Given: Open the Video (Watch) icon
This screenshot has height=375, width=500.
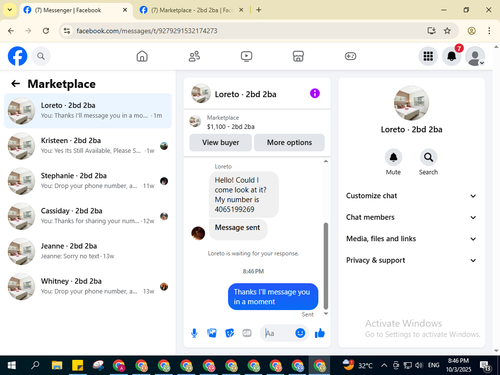Looking at the screenshot, I should click(x=246, y=56).
